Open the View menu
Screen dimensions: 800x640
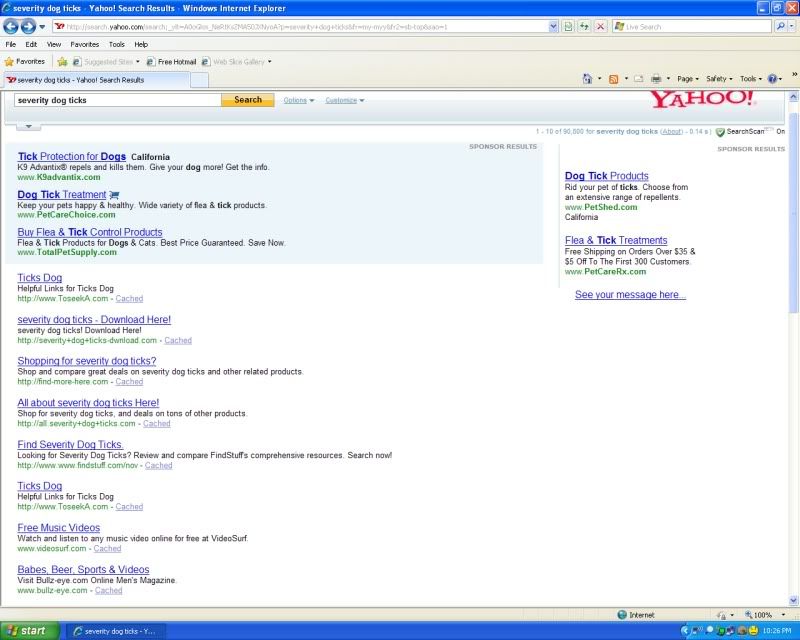pyautogui.click(x=54, y=44)
